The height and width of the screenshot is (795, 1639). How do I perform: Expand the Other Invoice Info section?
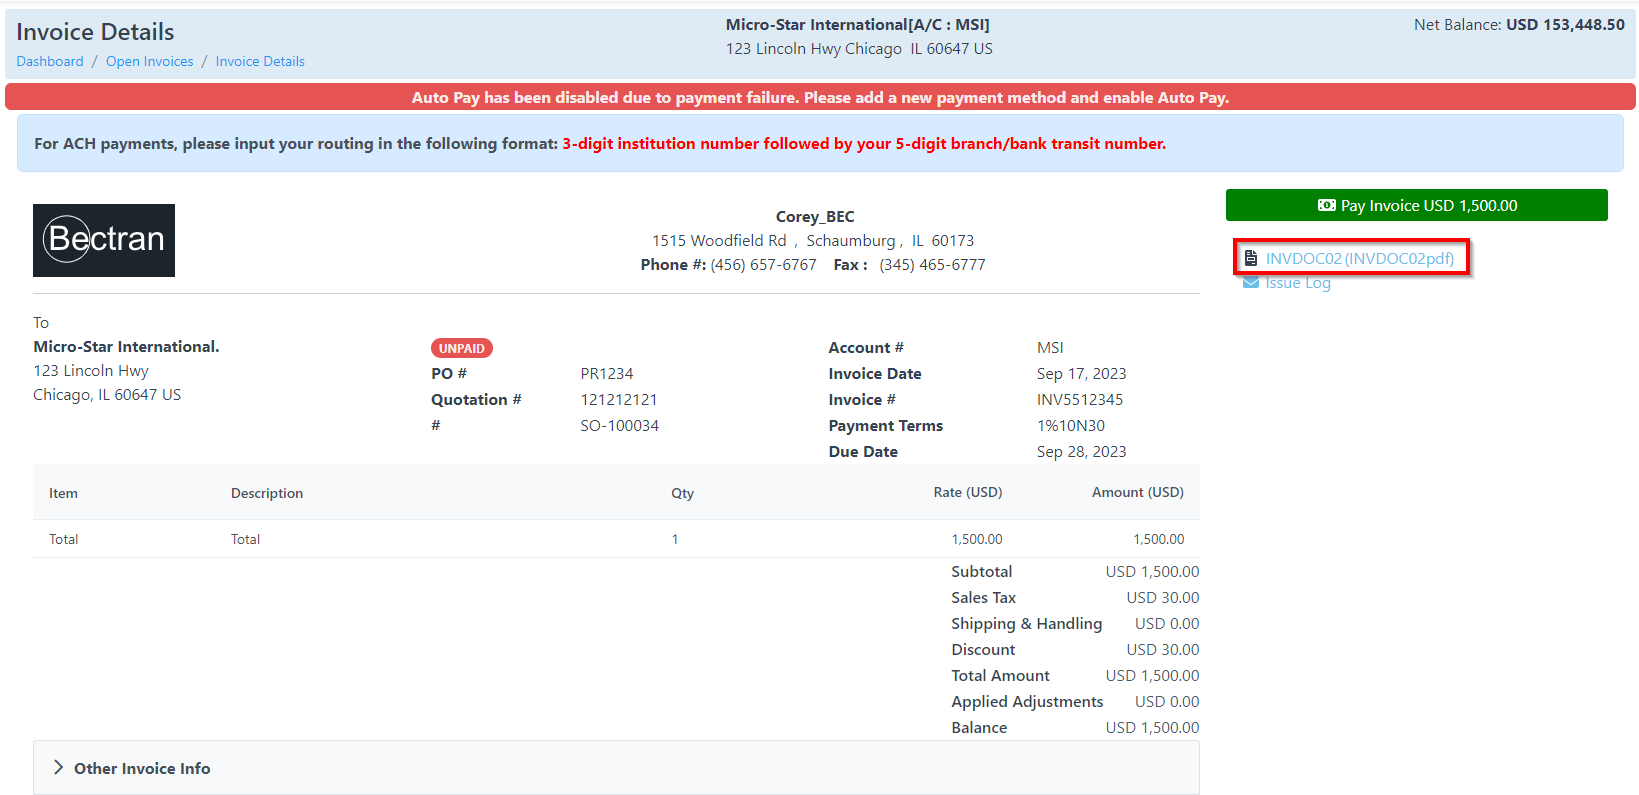click(x=616, y=768)
